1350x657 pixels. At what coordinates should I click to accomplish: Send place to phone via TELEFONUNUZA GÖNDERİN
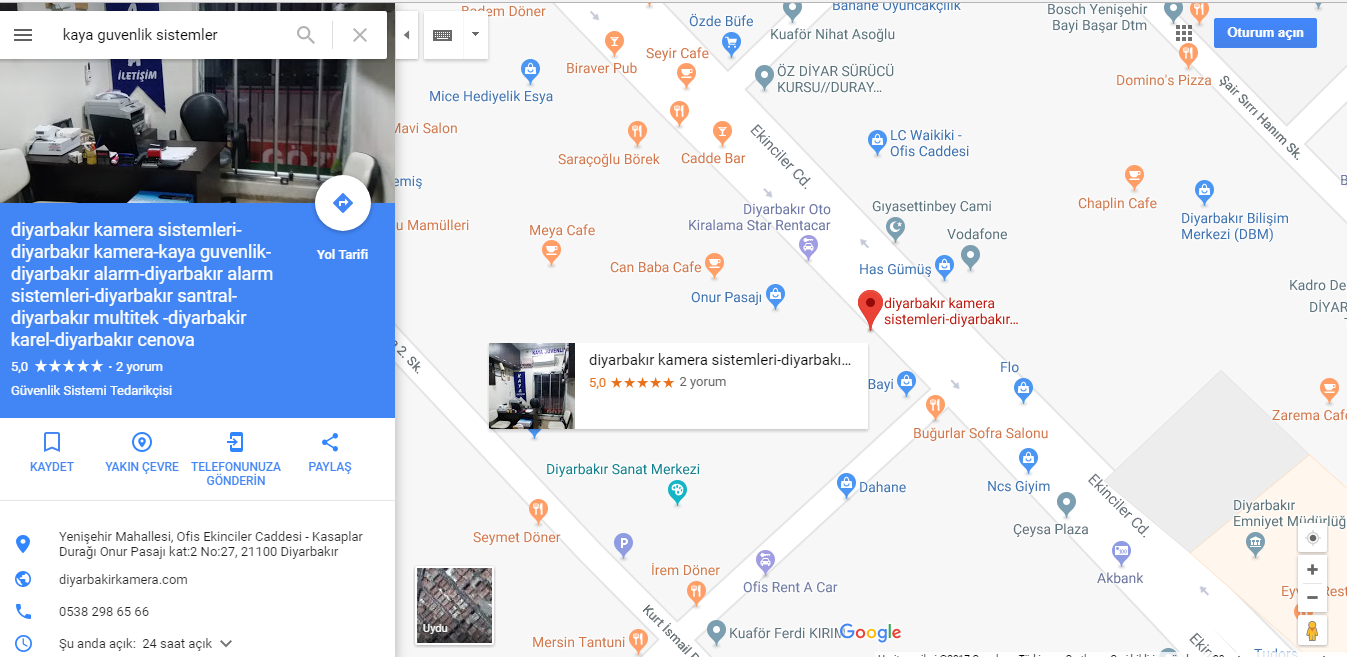236,459
